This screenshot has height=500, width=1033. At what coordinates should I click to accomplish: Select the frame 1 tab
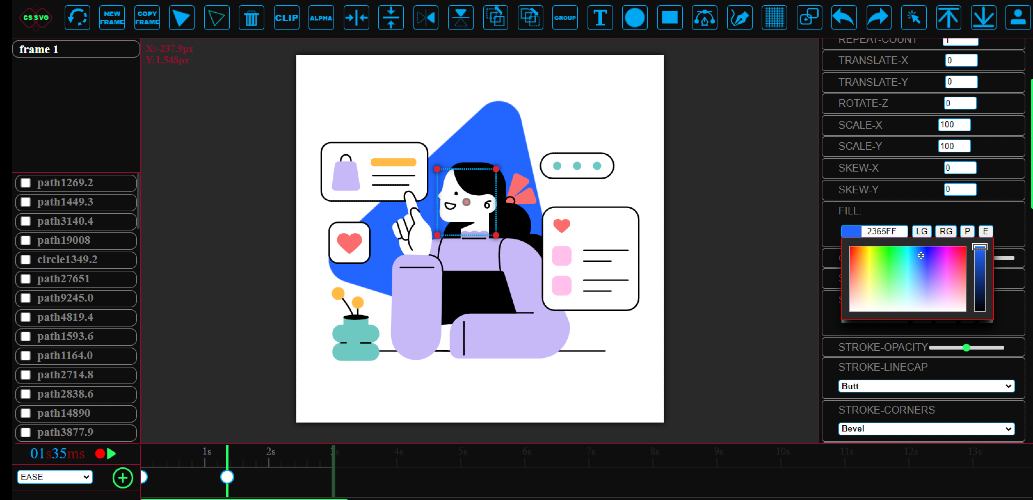coord(76,49)
